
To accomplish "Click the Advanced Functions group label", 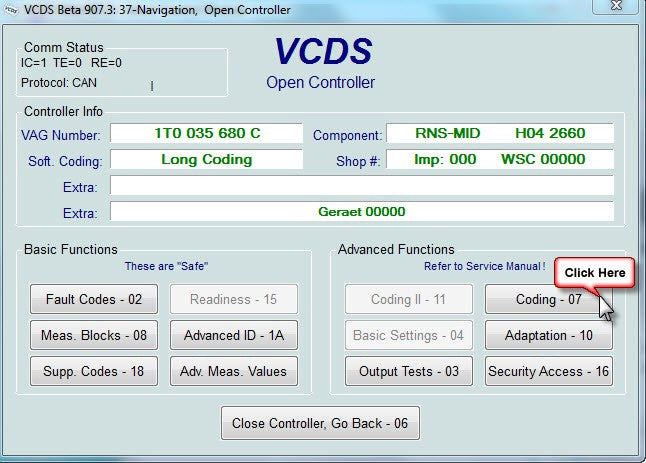I will pyautogui.click(x=396, y=249).
